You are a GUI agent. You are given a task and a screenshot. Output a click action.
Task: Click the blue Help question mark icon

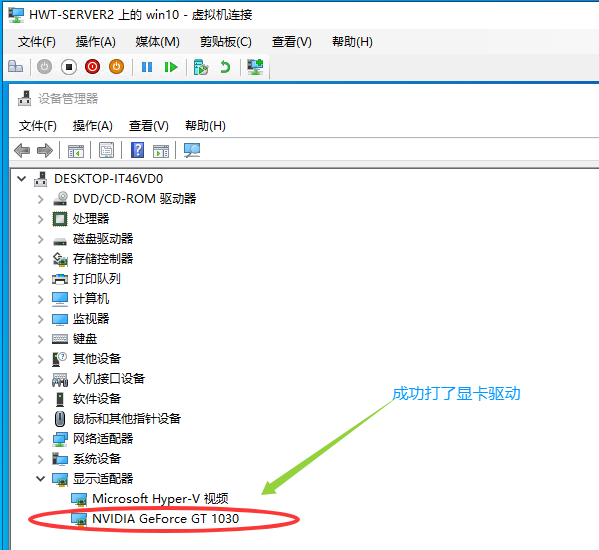click(x=138, y=150)
